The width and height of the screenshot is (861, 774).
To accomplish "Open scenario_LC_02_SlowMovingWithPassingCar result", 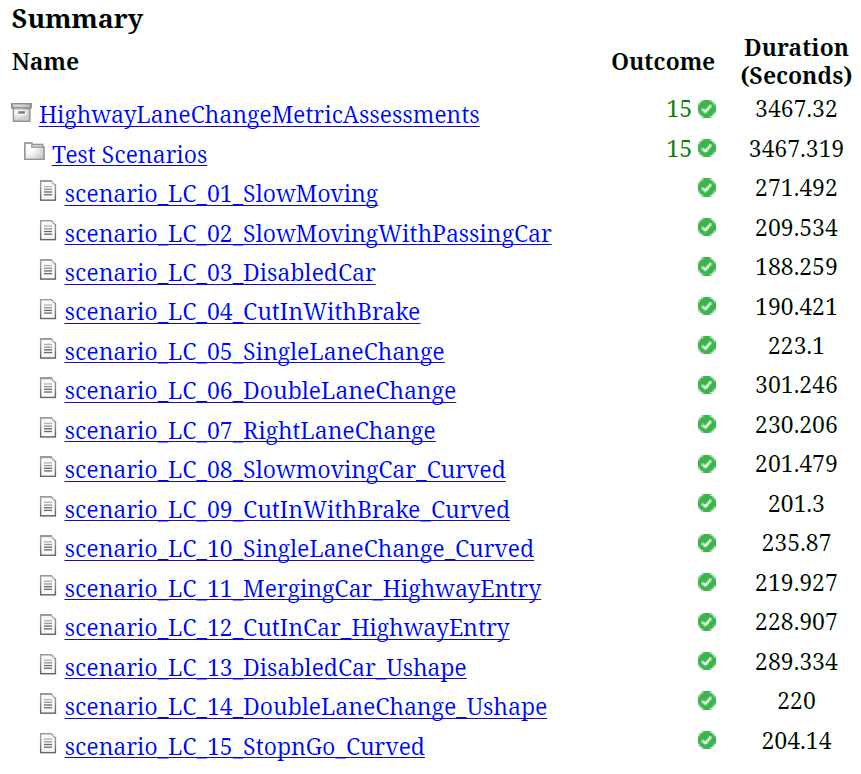I will click(308, 234).
